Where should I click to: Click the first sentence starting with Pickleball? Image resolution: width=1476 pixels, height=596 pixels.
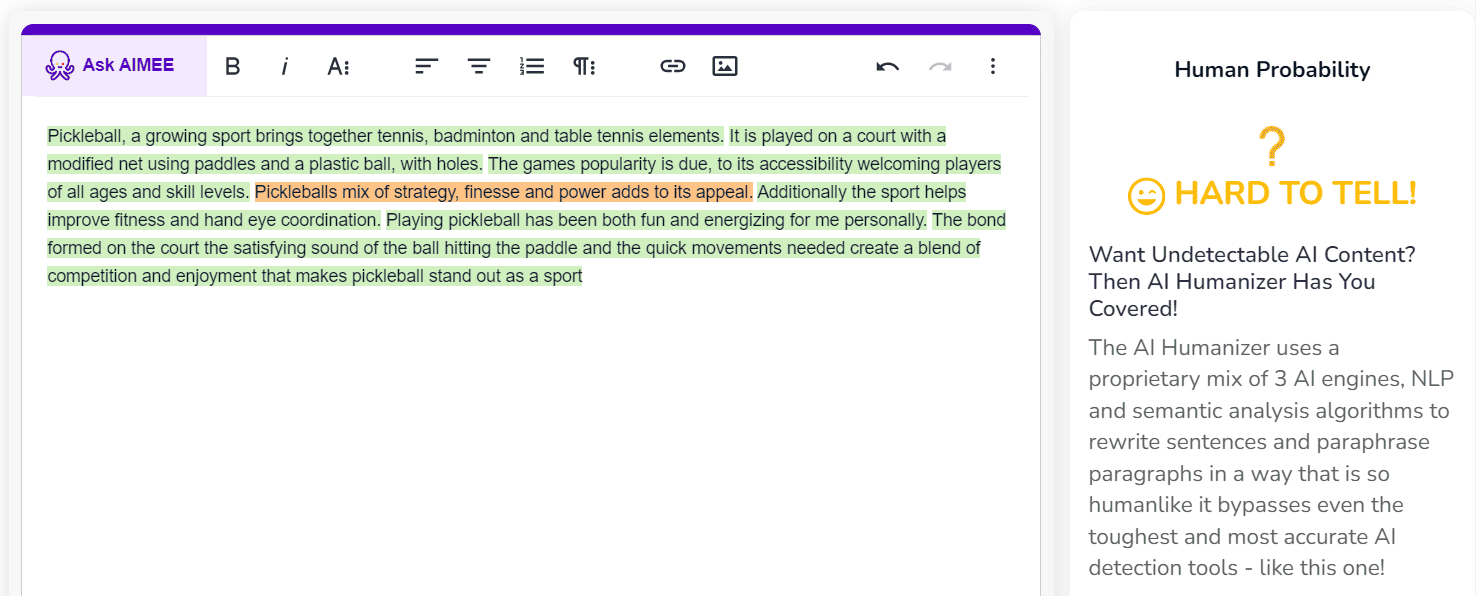(385, 136)
